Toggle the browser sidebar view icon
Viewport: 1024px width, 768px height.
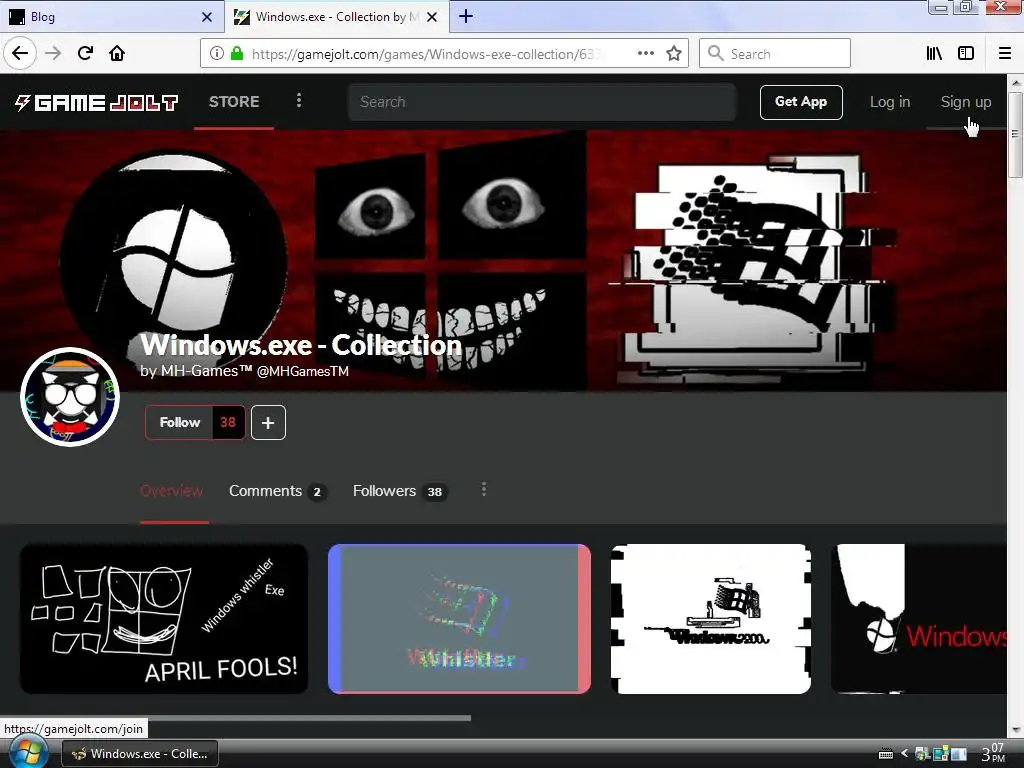(x=966, y=54)
